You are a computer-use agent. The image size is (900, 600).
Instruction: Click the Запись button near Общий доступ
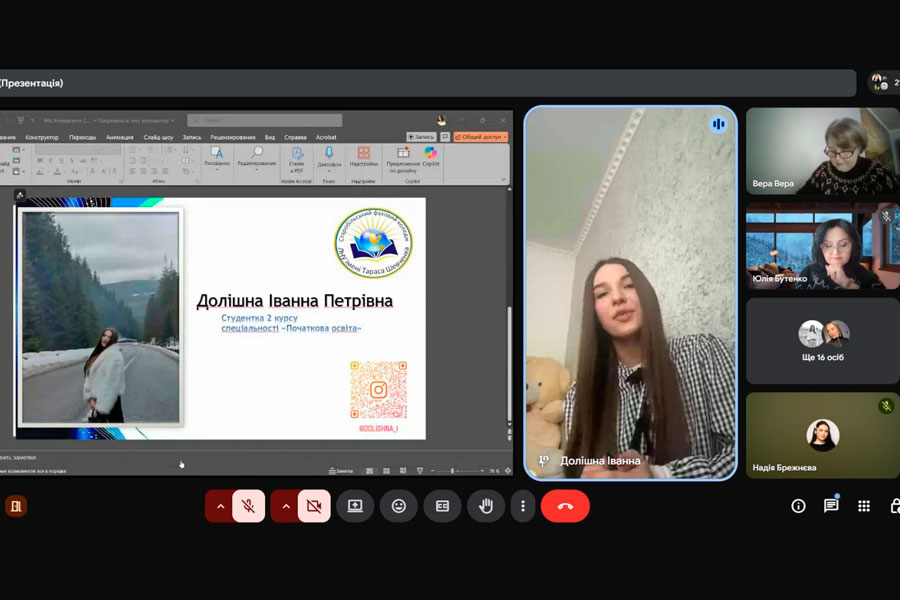click(x=421, y=137)
